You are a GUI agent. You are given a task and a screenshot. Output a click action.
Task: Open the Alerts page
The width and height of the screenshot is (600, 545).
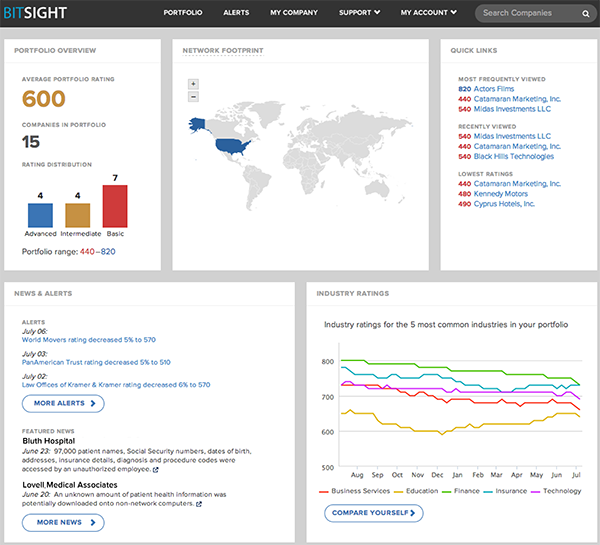(236, 13)
